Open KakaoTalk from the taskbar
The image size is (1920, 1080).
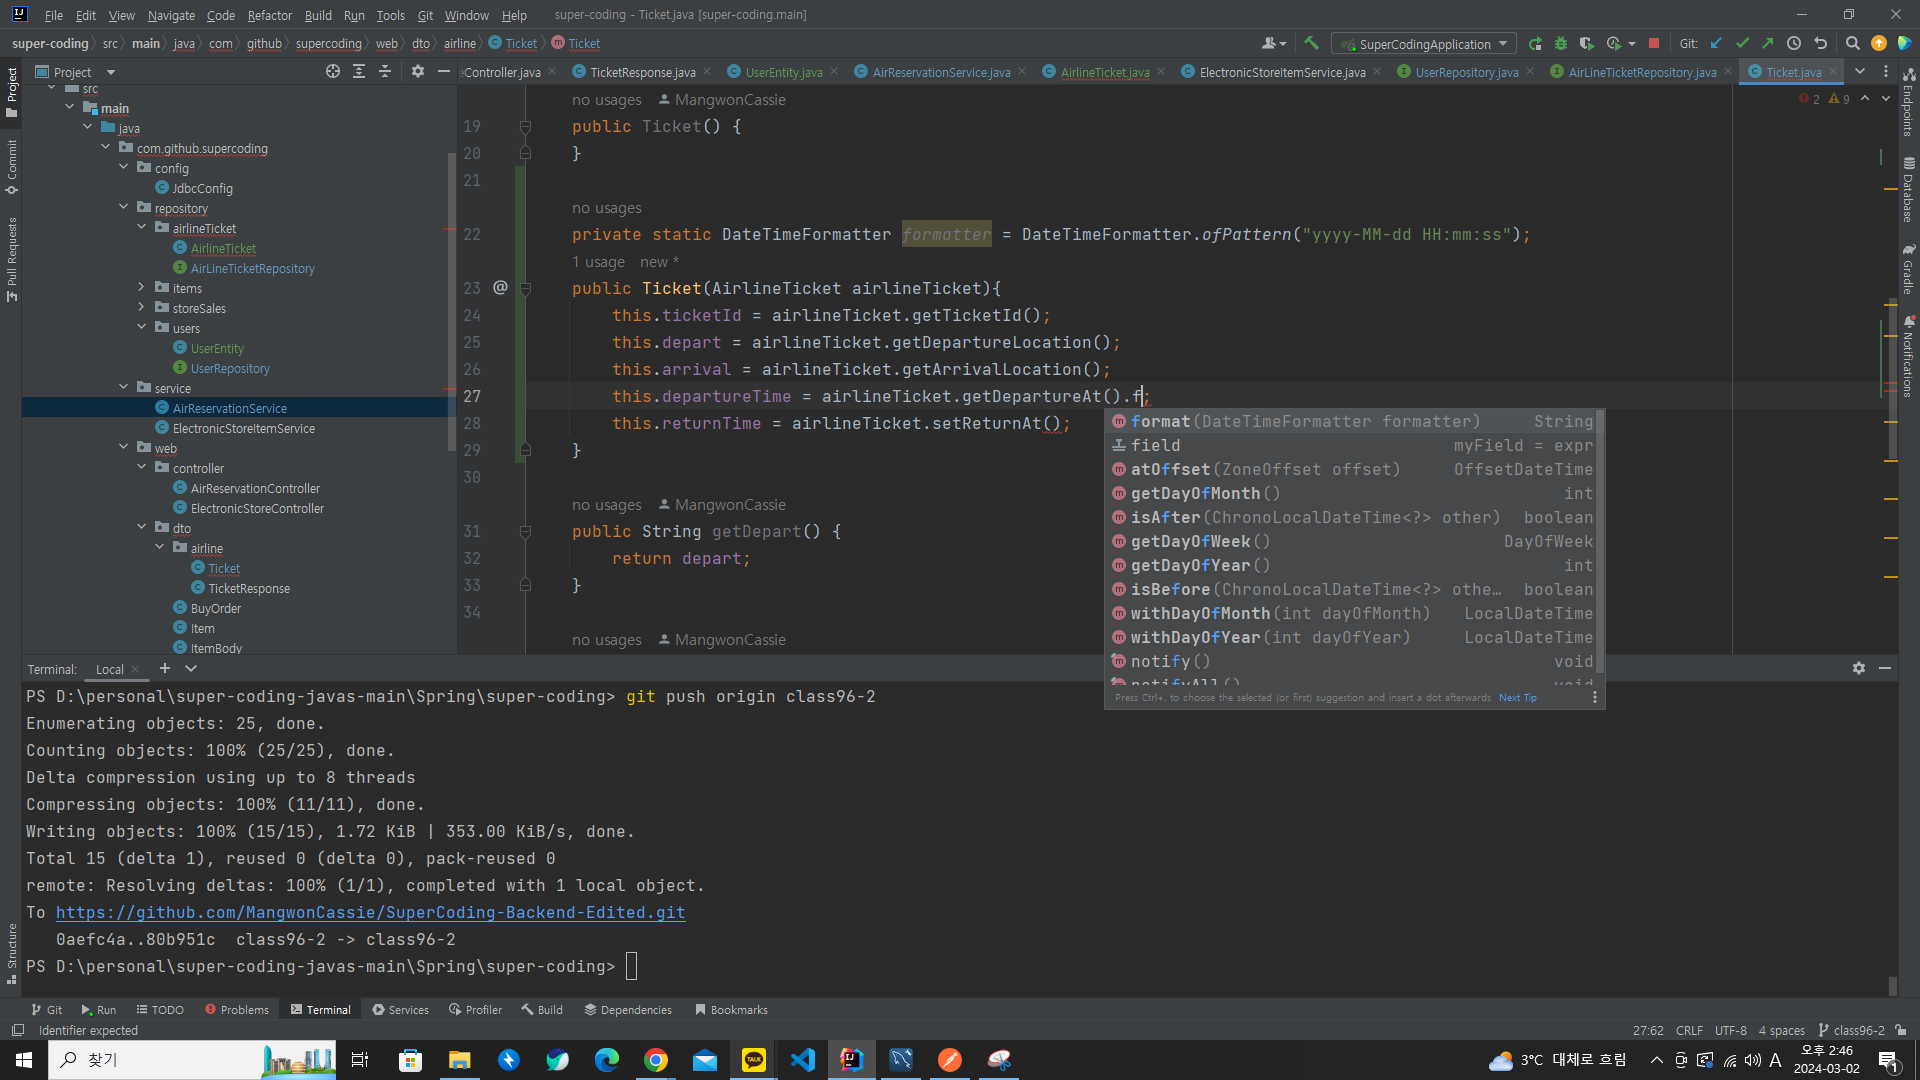coord(754,1060)
